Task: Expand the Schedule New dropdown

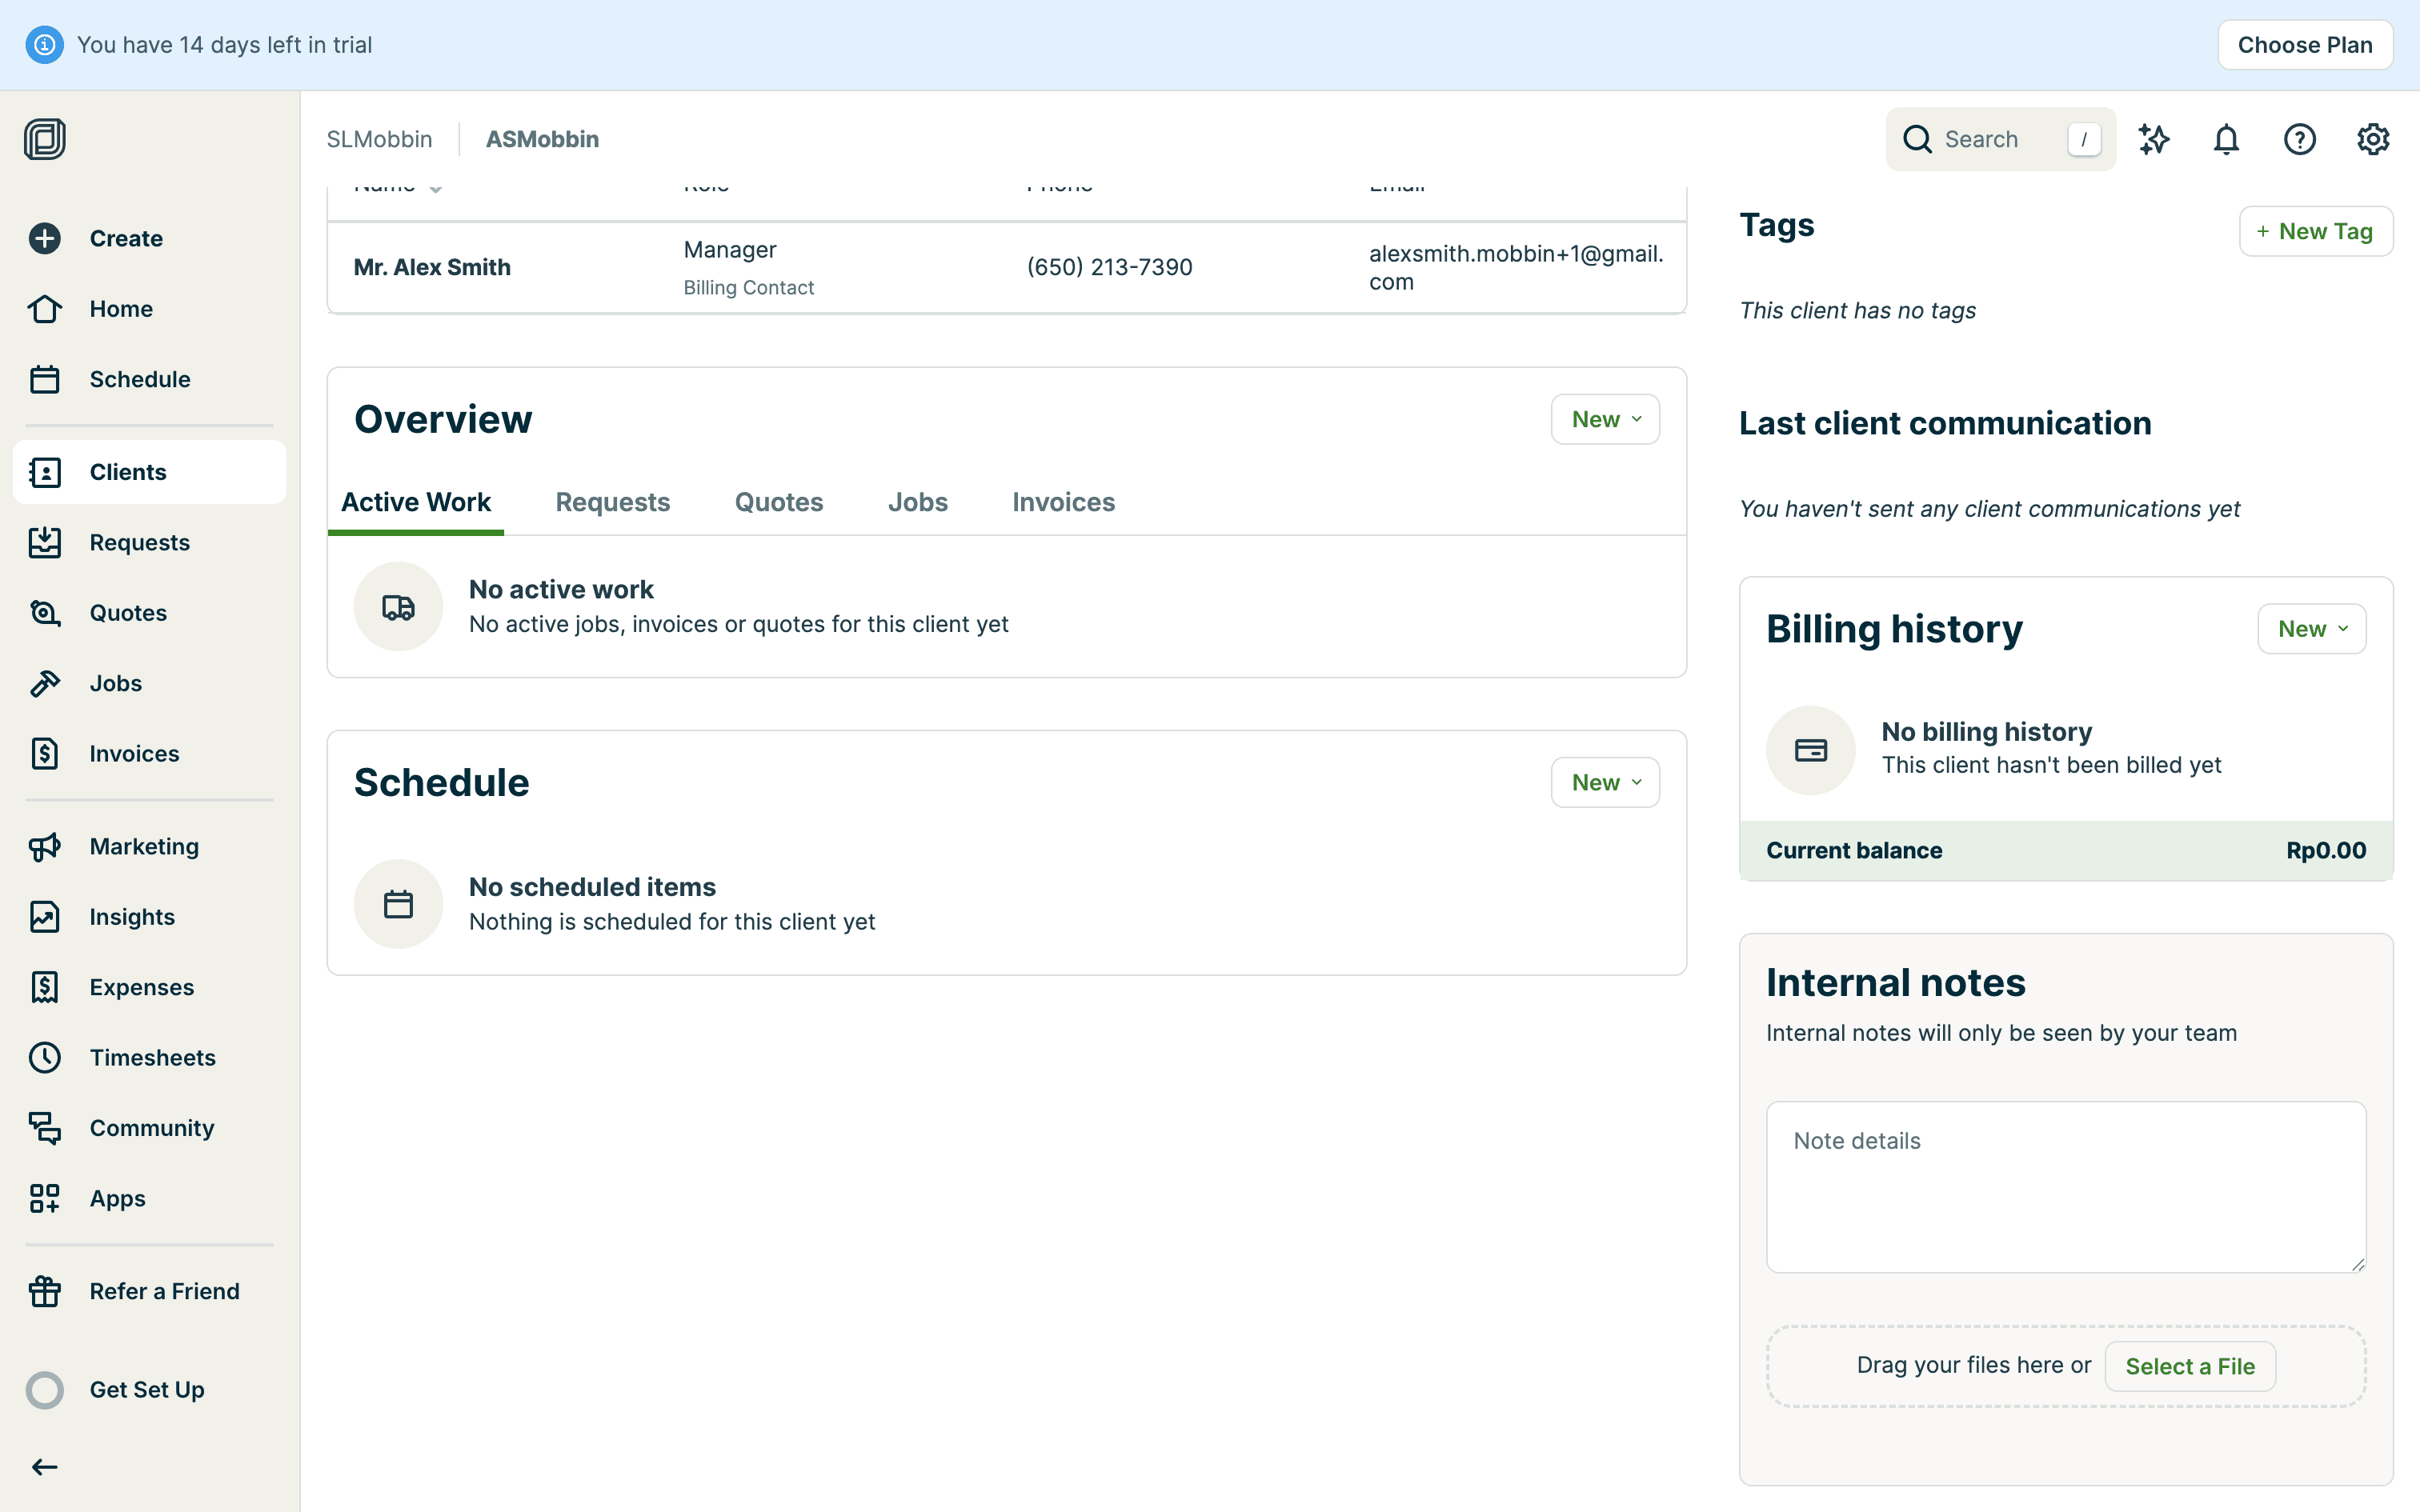Action: 1605,782
